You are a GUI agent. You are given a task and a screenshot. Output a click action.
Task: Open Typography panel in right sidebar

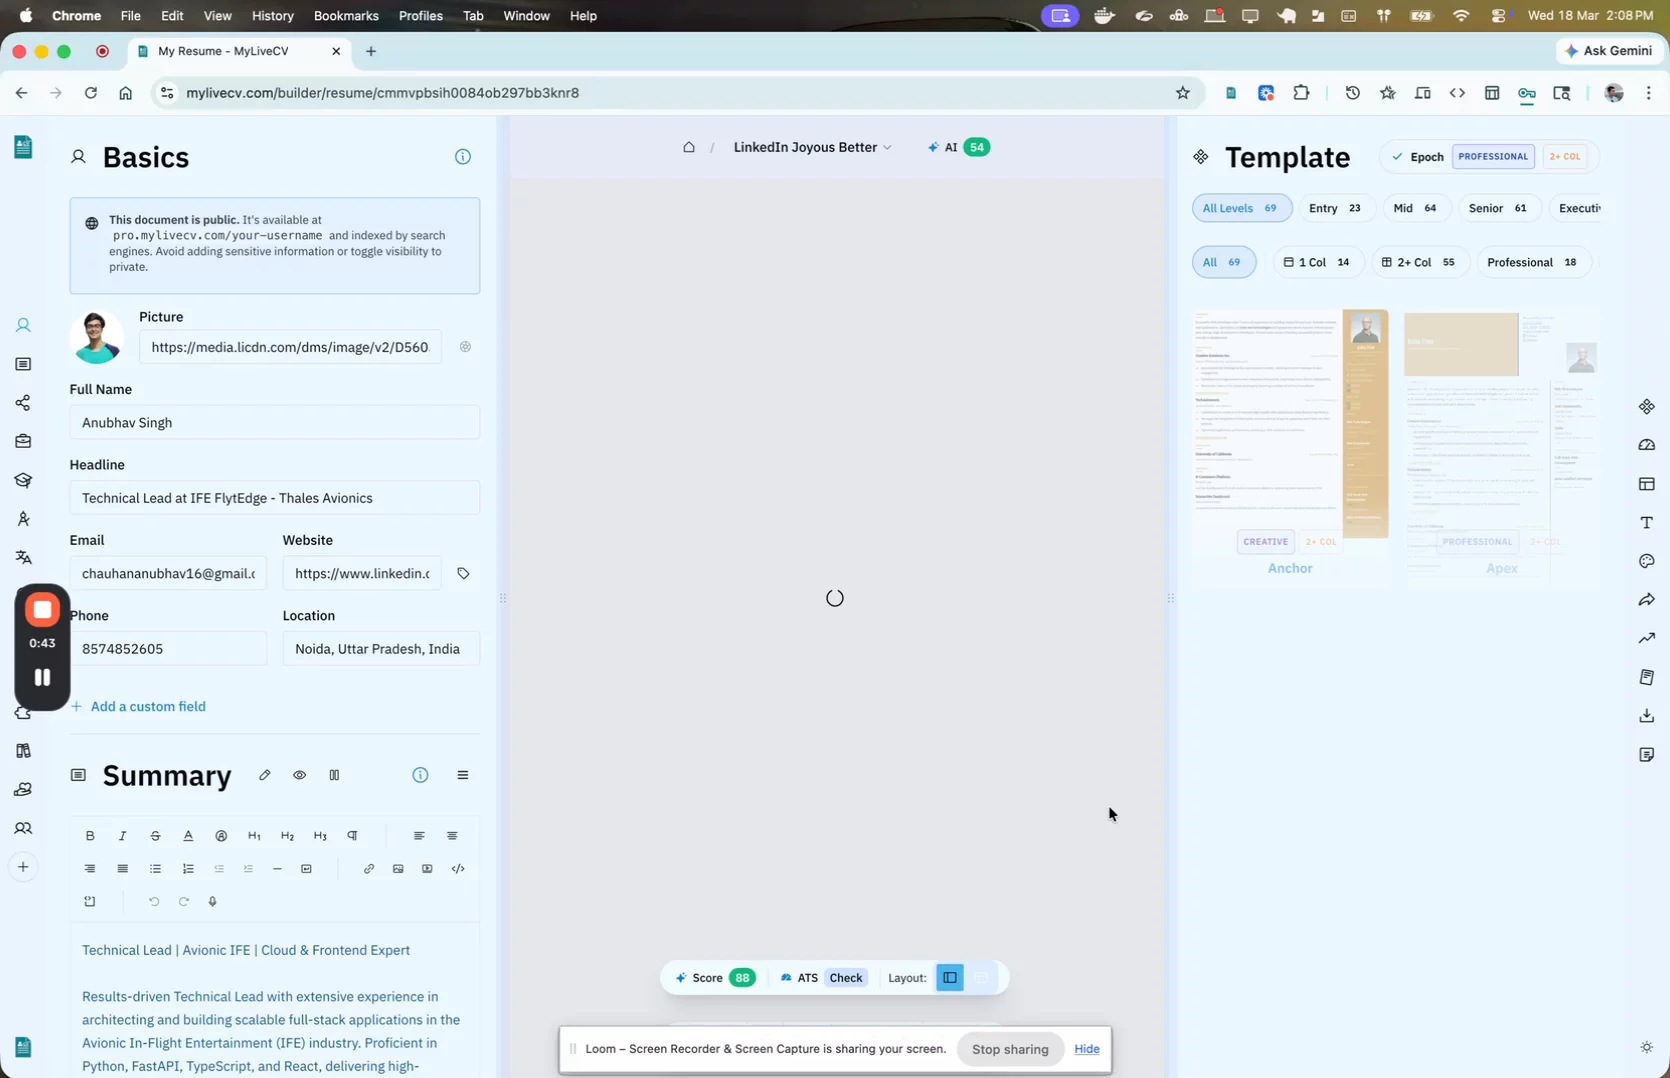1647,522
